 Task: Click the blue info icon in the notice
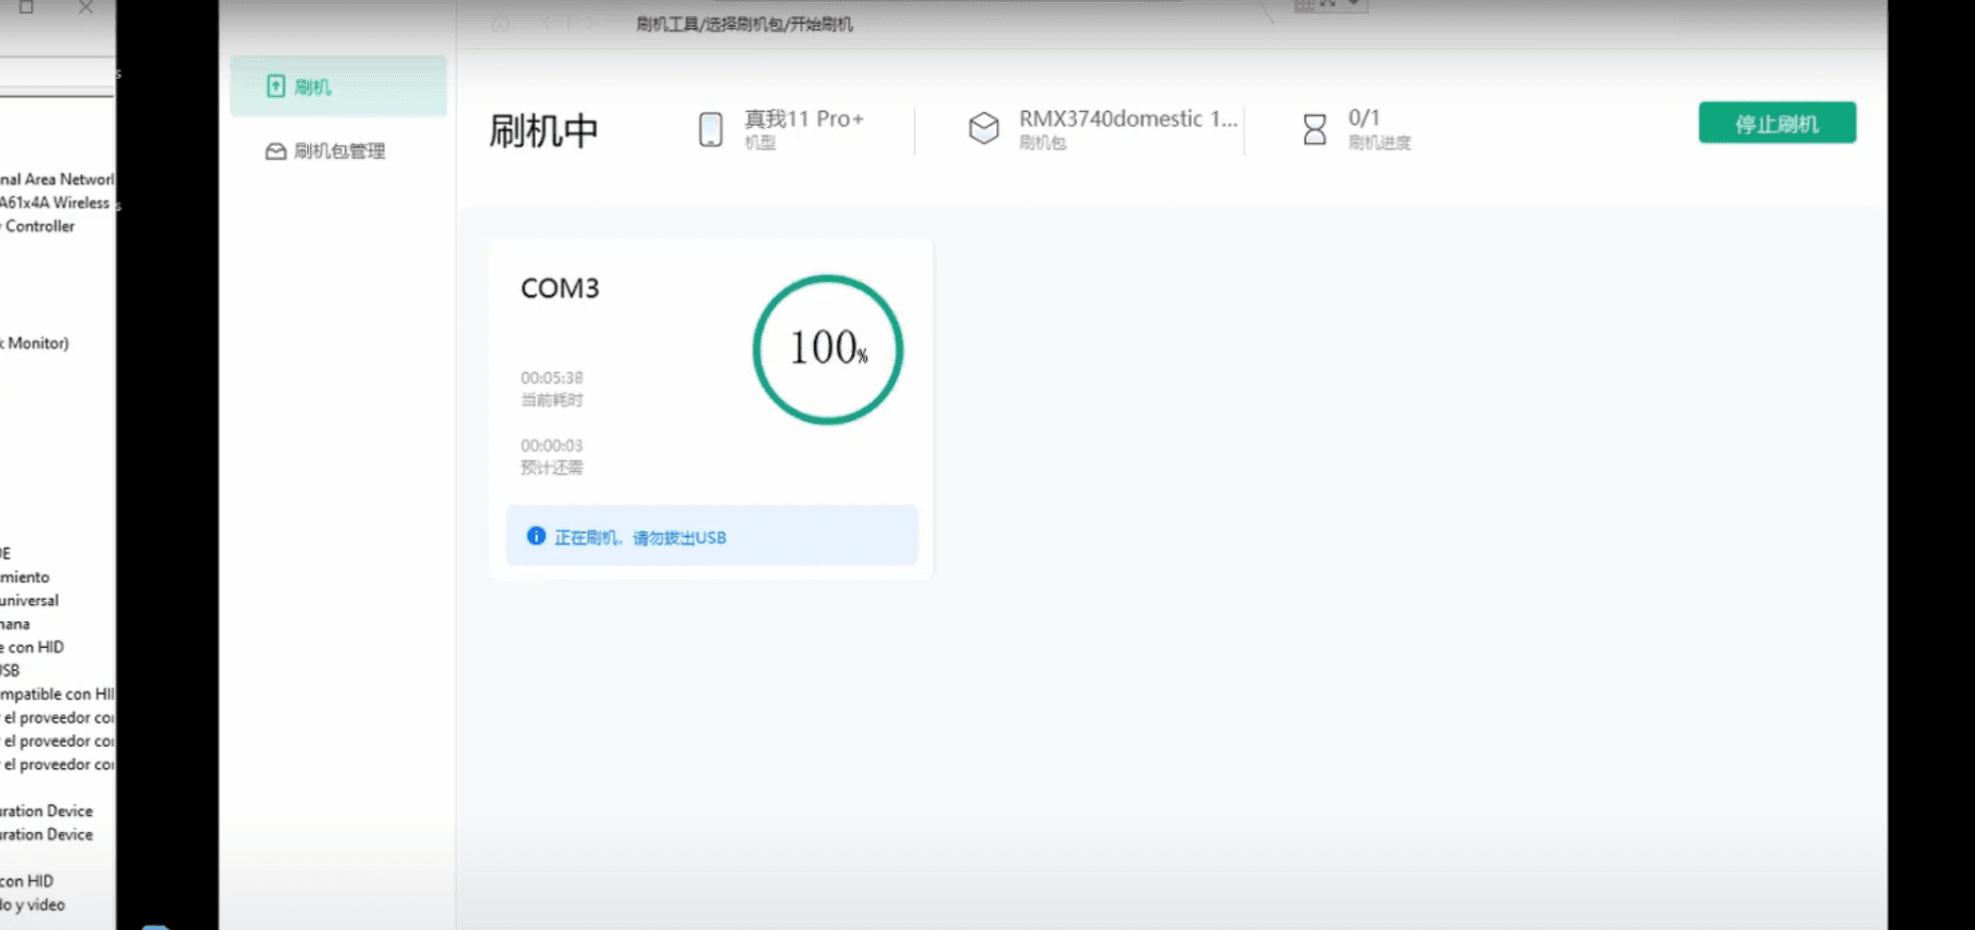point(536,536)
